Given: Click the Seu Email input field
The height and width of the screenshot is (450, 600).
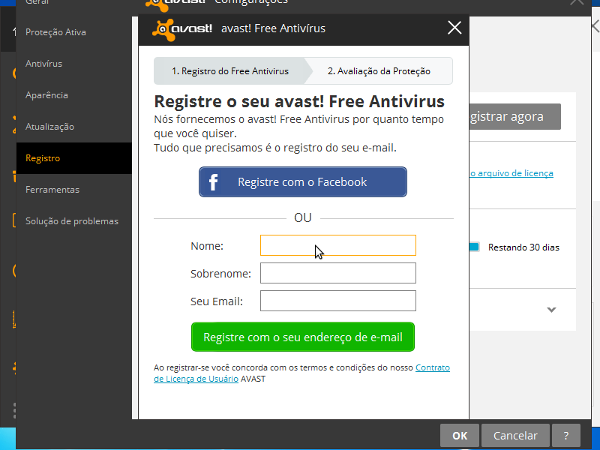Looking at the screenshot, I should (x=338, y=300).
